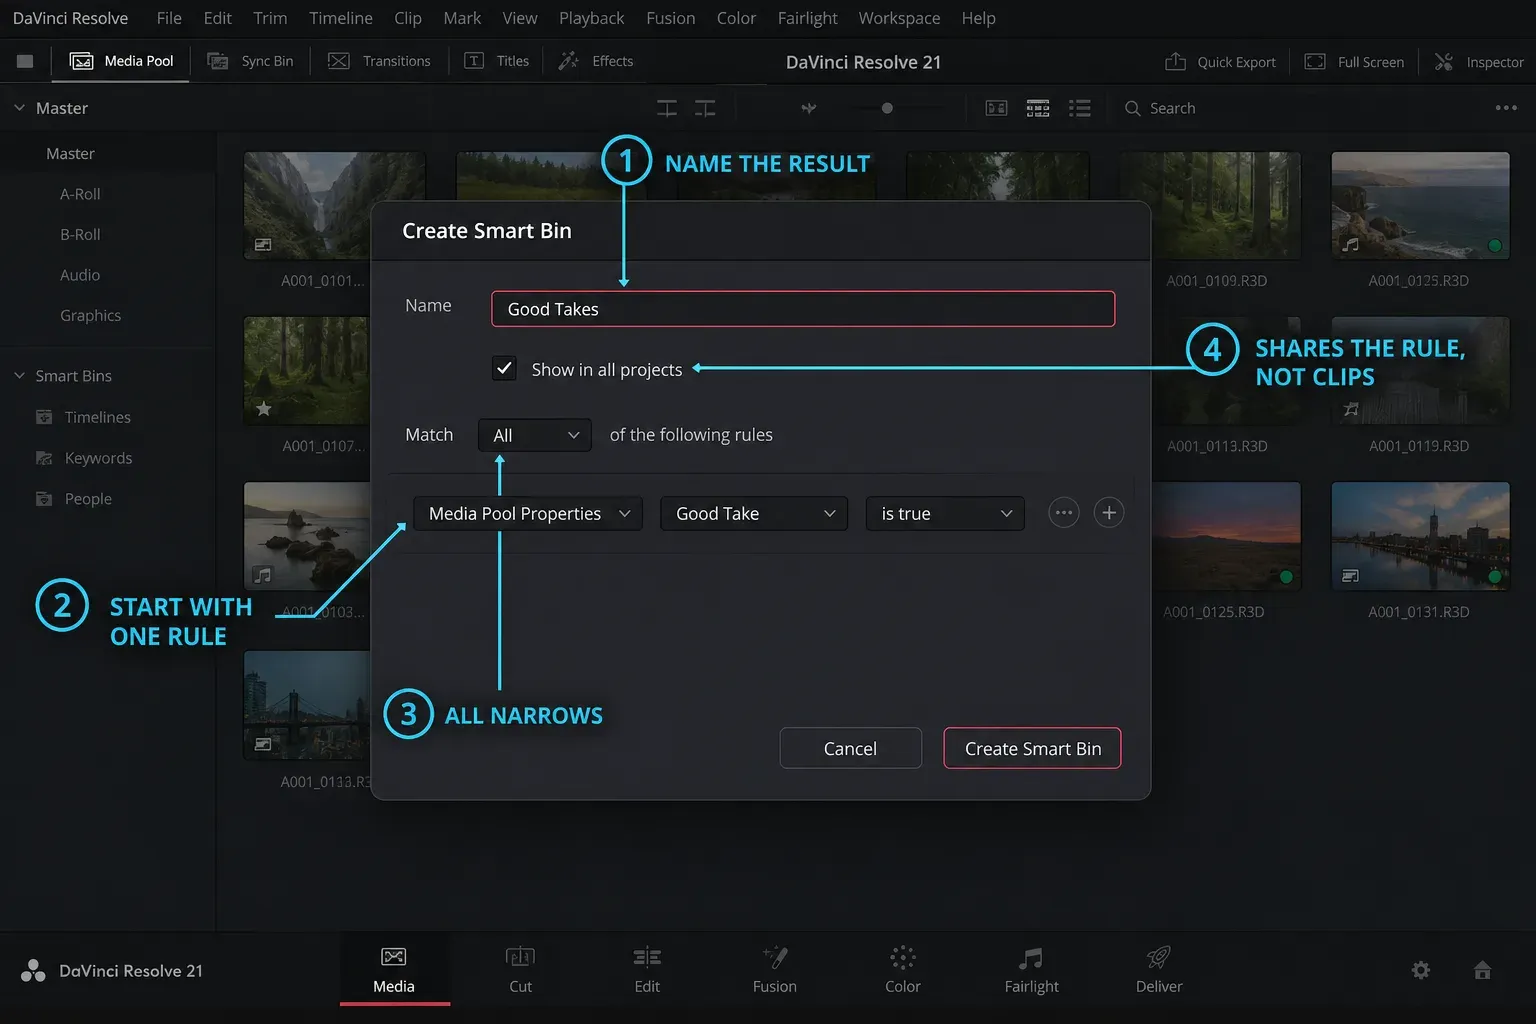The width and height of the screenshot is (1536, 1024).
Task: Go to the Cut page
Action: [521, 969]
